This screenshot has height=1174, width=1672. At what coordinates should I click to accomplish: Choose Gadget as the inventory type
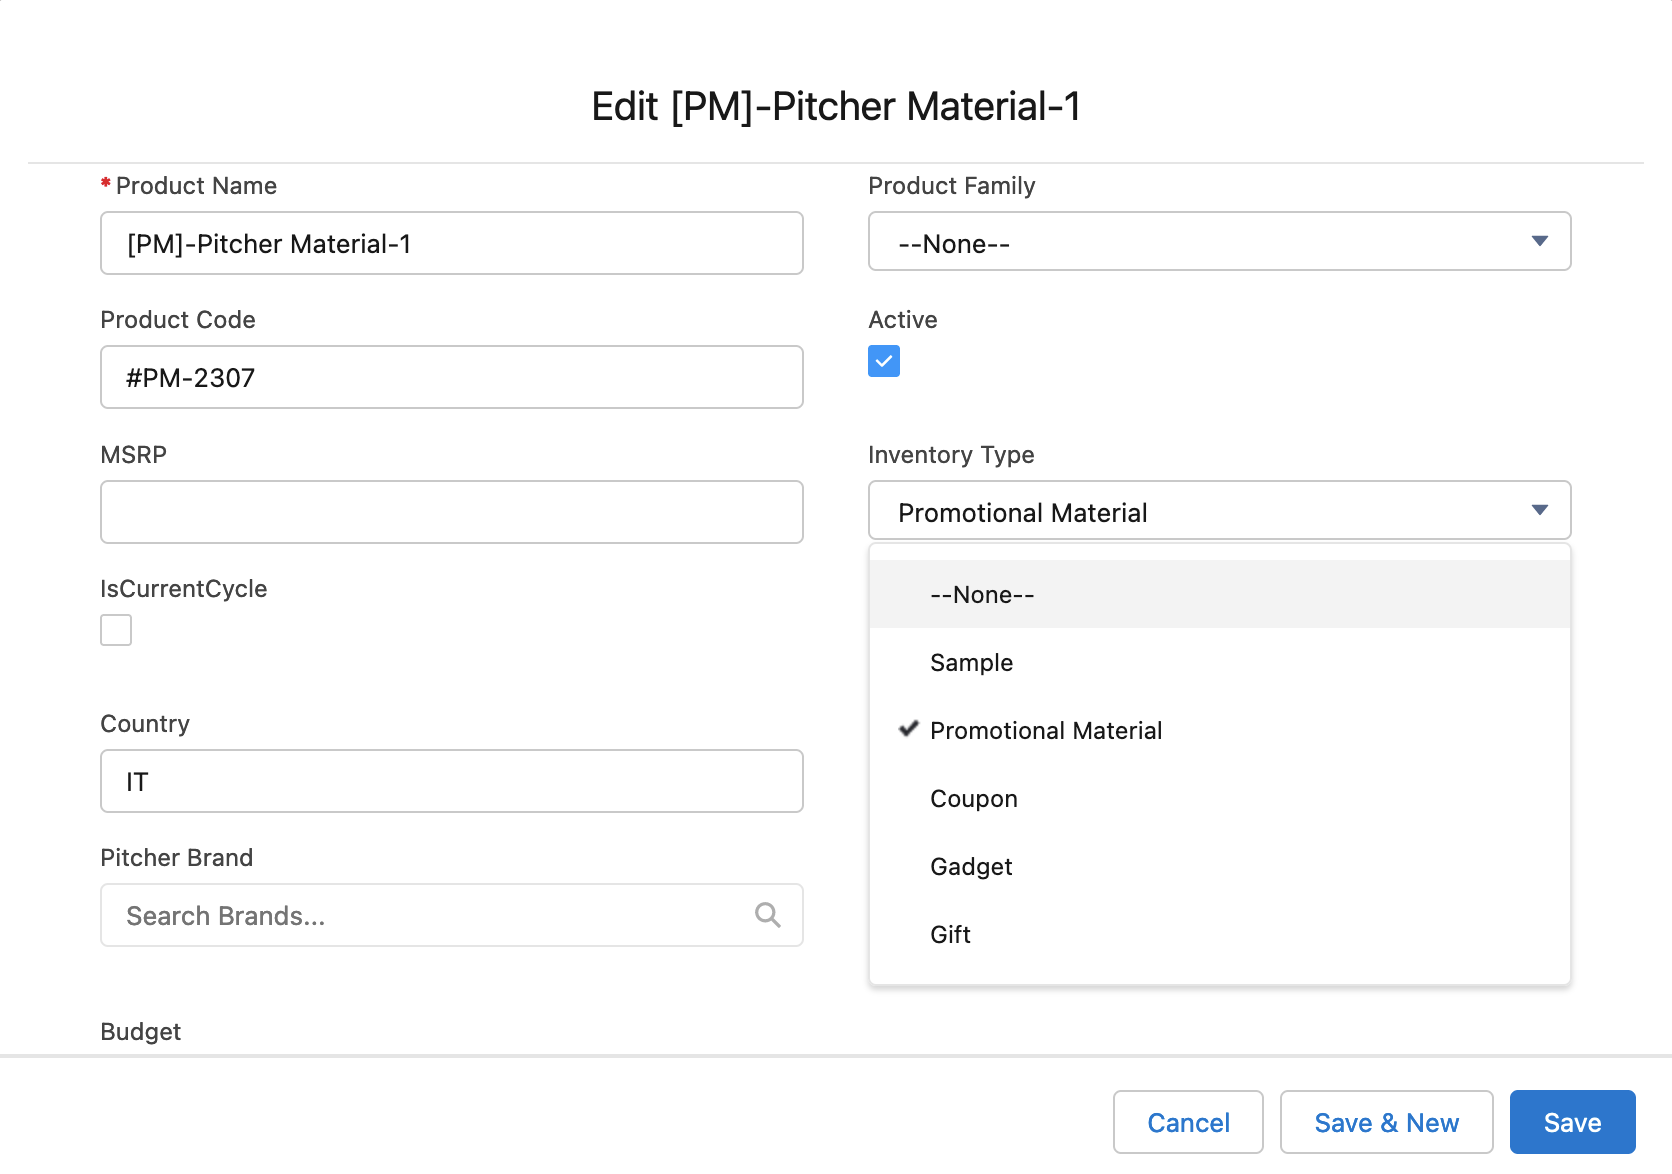point(970,867)
